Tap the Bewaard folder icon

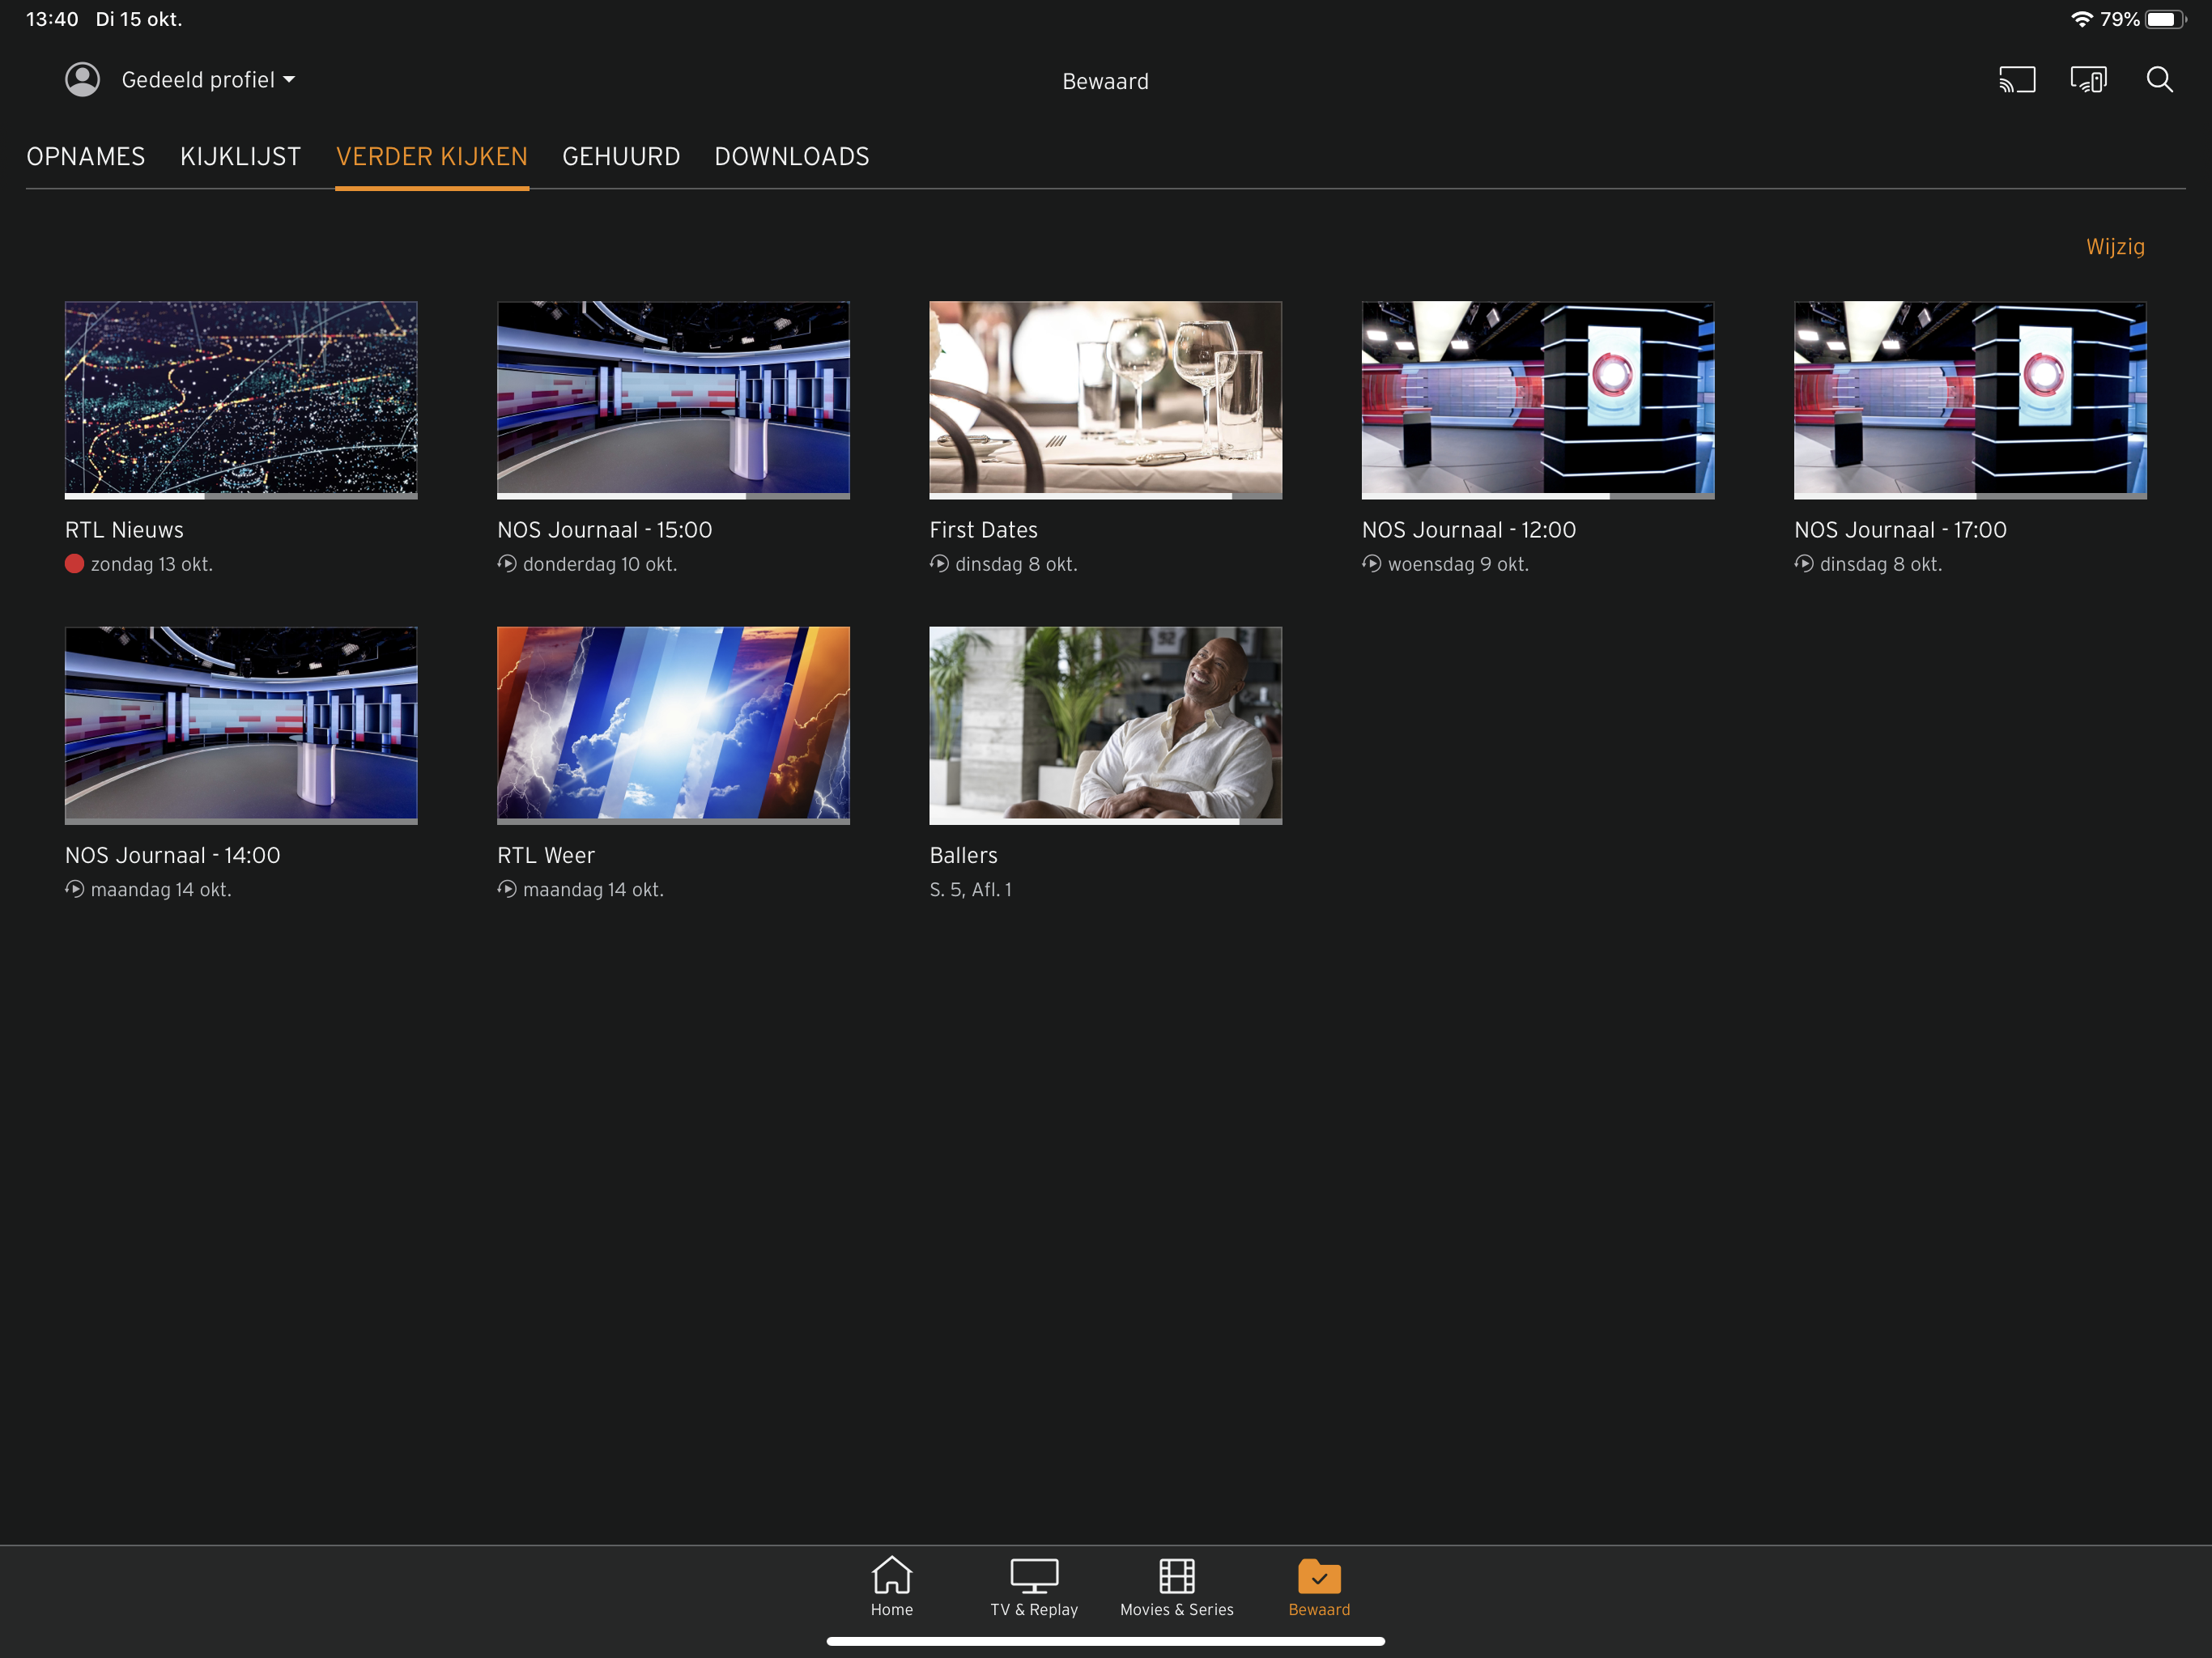[1319, 1578]
